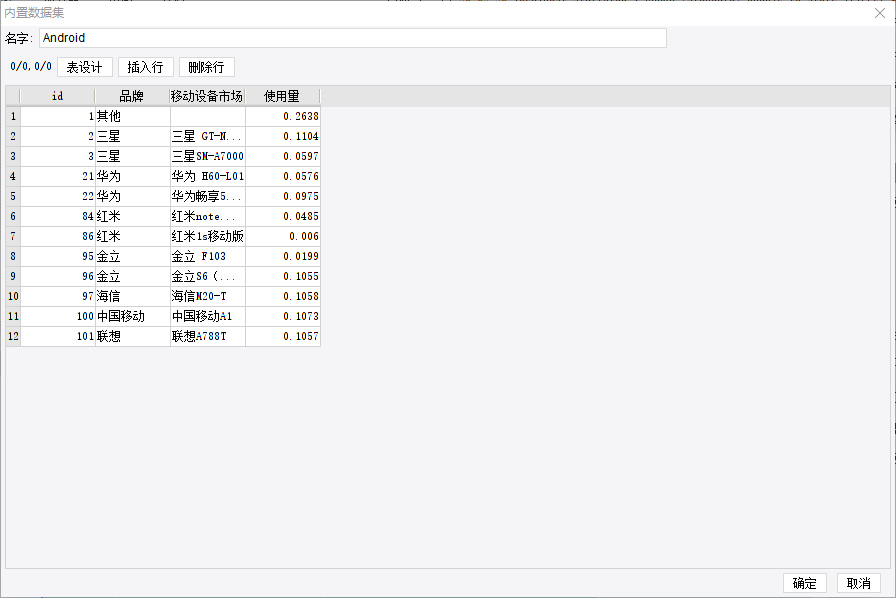Select the 使用量 column header

(x=282, y=96)
